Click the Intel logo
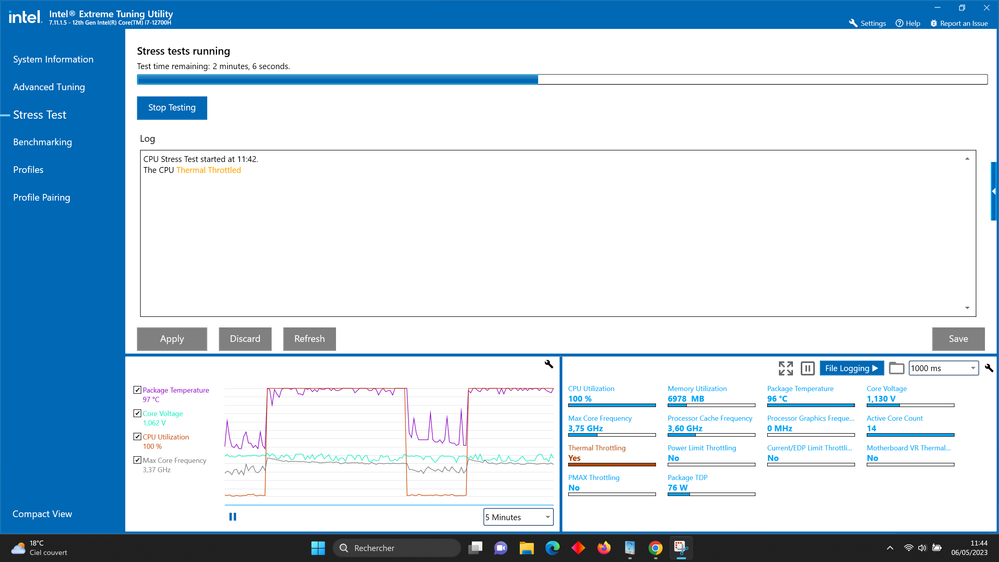Image resolution: width=999 pixels, height=562 pixels. point(24,17)
